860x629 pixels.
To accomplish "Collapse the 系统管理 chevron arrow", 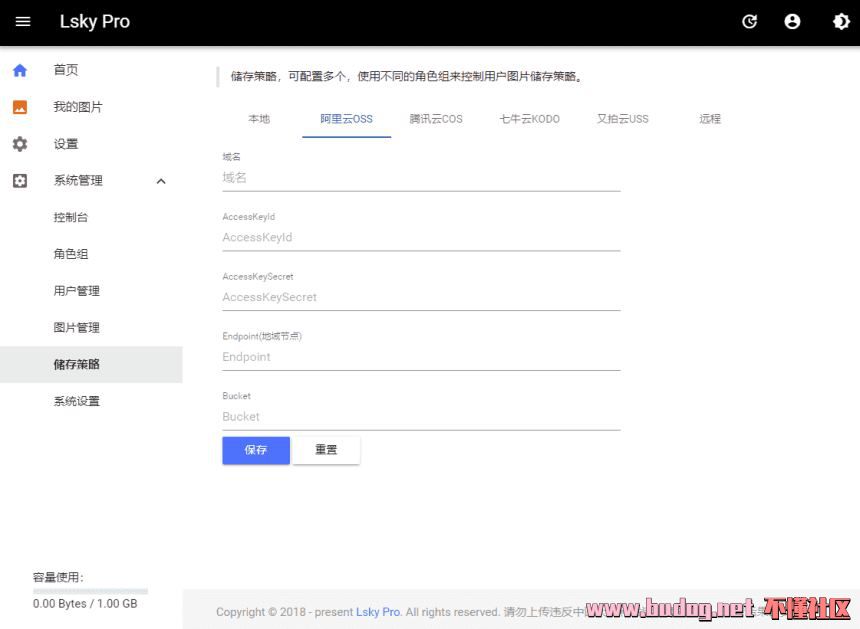I will 161,181.
